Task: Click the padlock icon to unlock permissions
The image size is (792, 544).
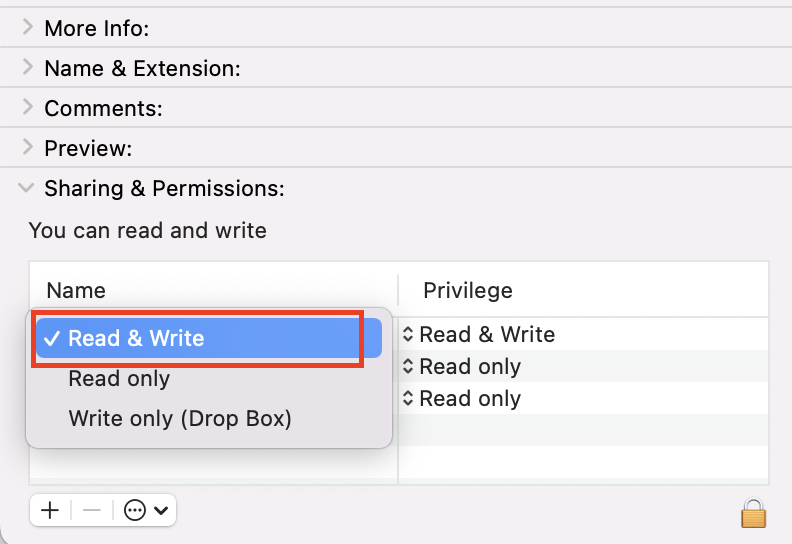Action: (753, 513)
